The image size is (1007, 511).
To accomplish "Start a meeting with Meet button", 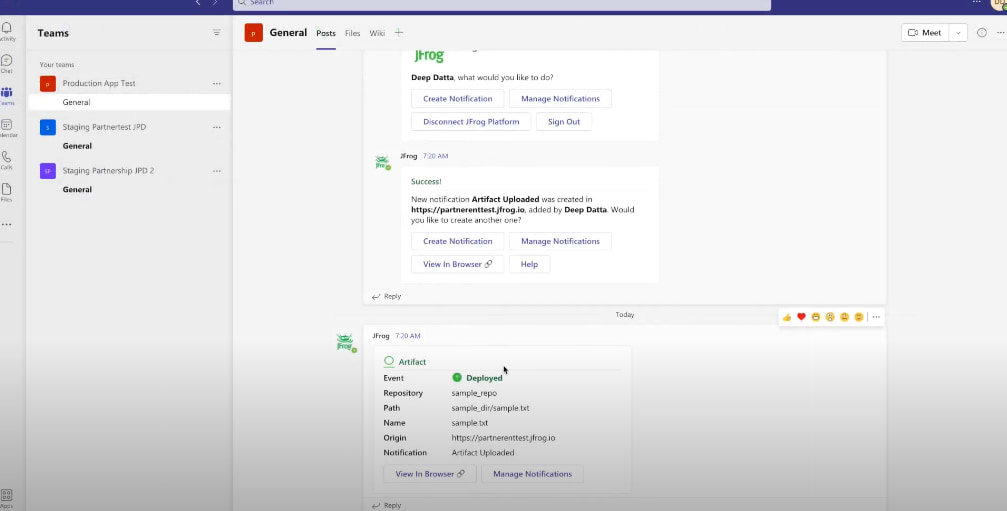I will pos(925,33).
